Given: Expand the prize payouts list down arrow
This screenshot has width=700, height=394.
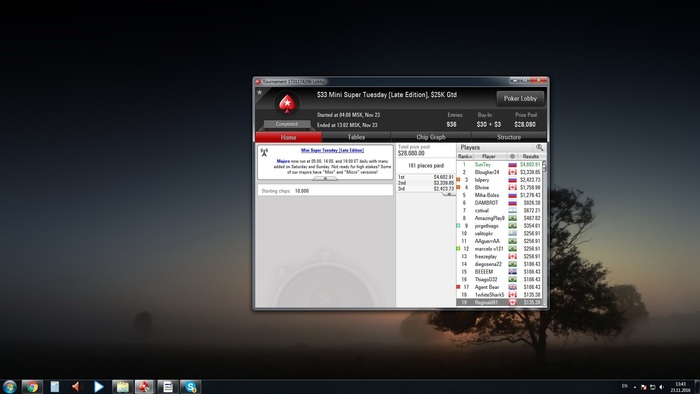Looking at the screenshot, I should point(448,194).
